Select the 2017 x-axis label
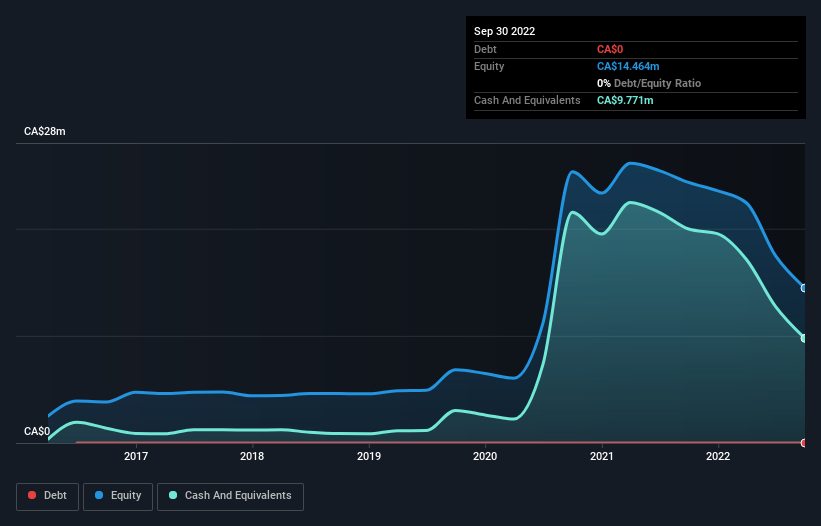The image size is (821, 526). coord(136,456)
